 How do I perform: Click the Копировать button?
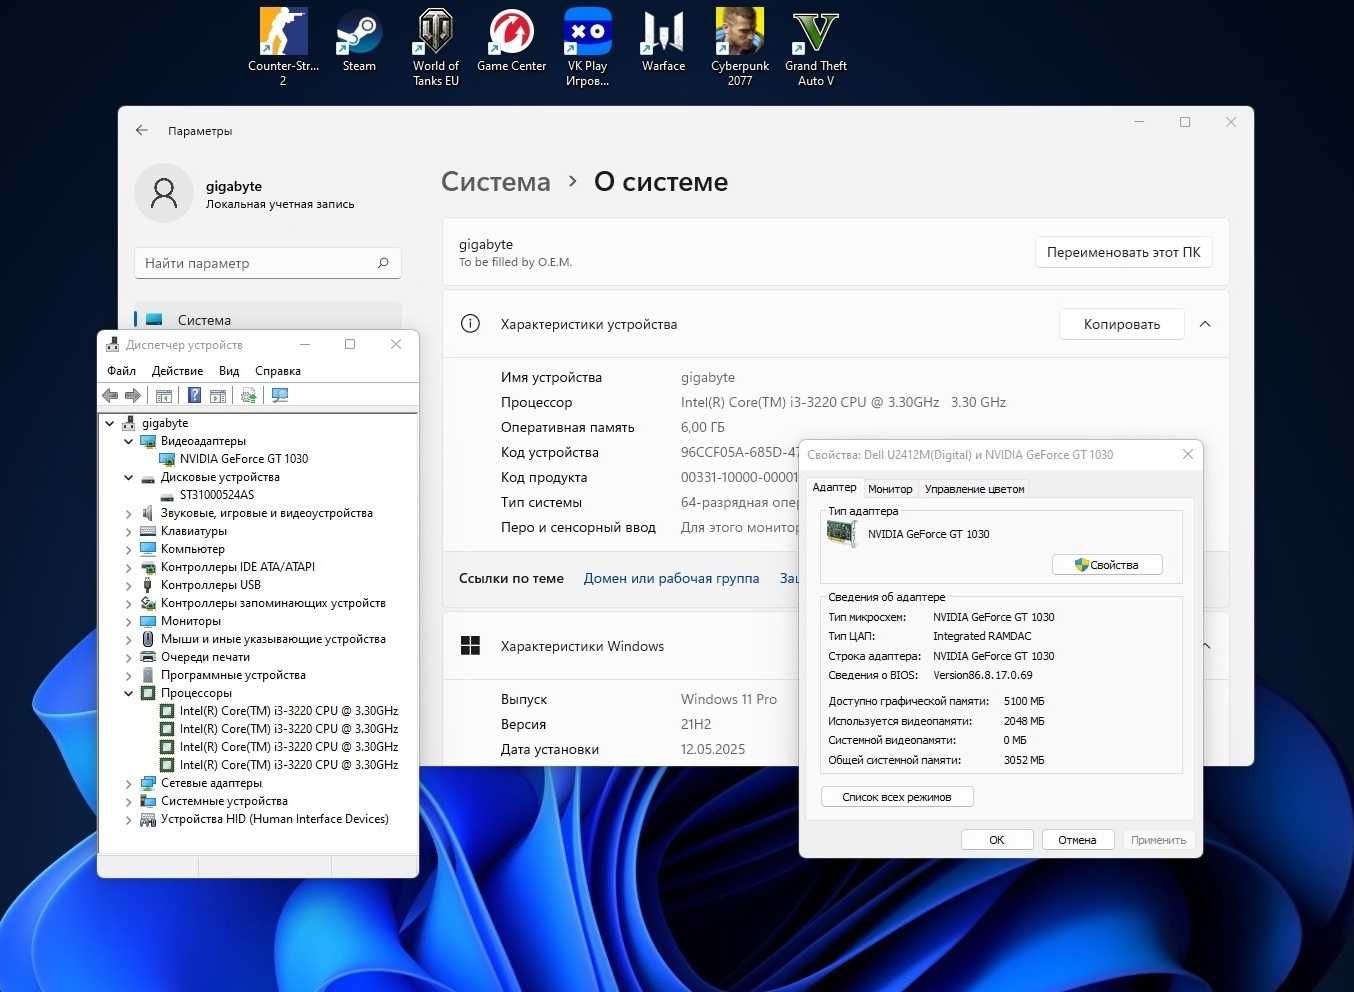point(1122,324)
